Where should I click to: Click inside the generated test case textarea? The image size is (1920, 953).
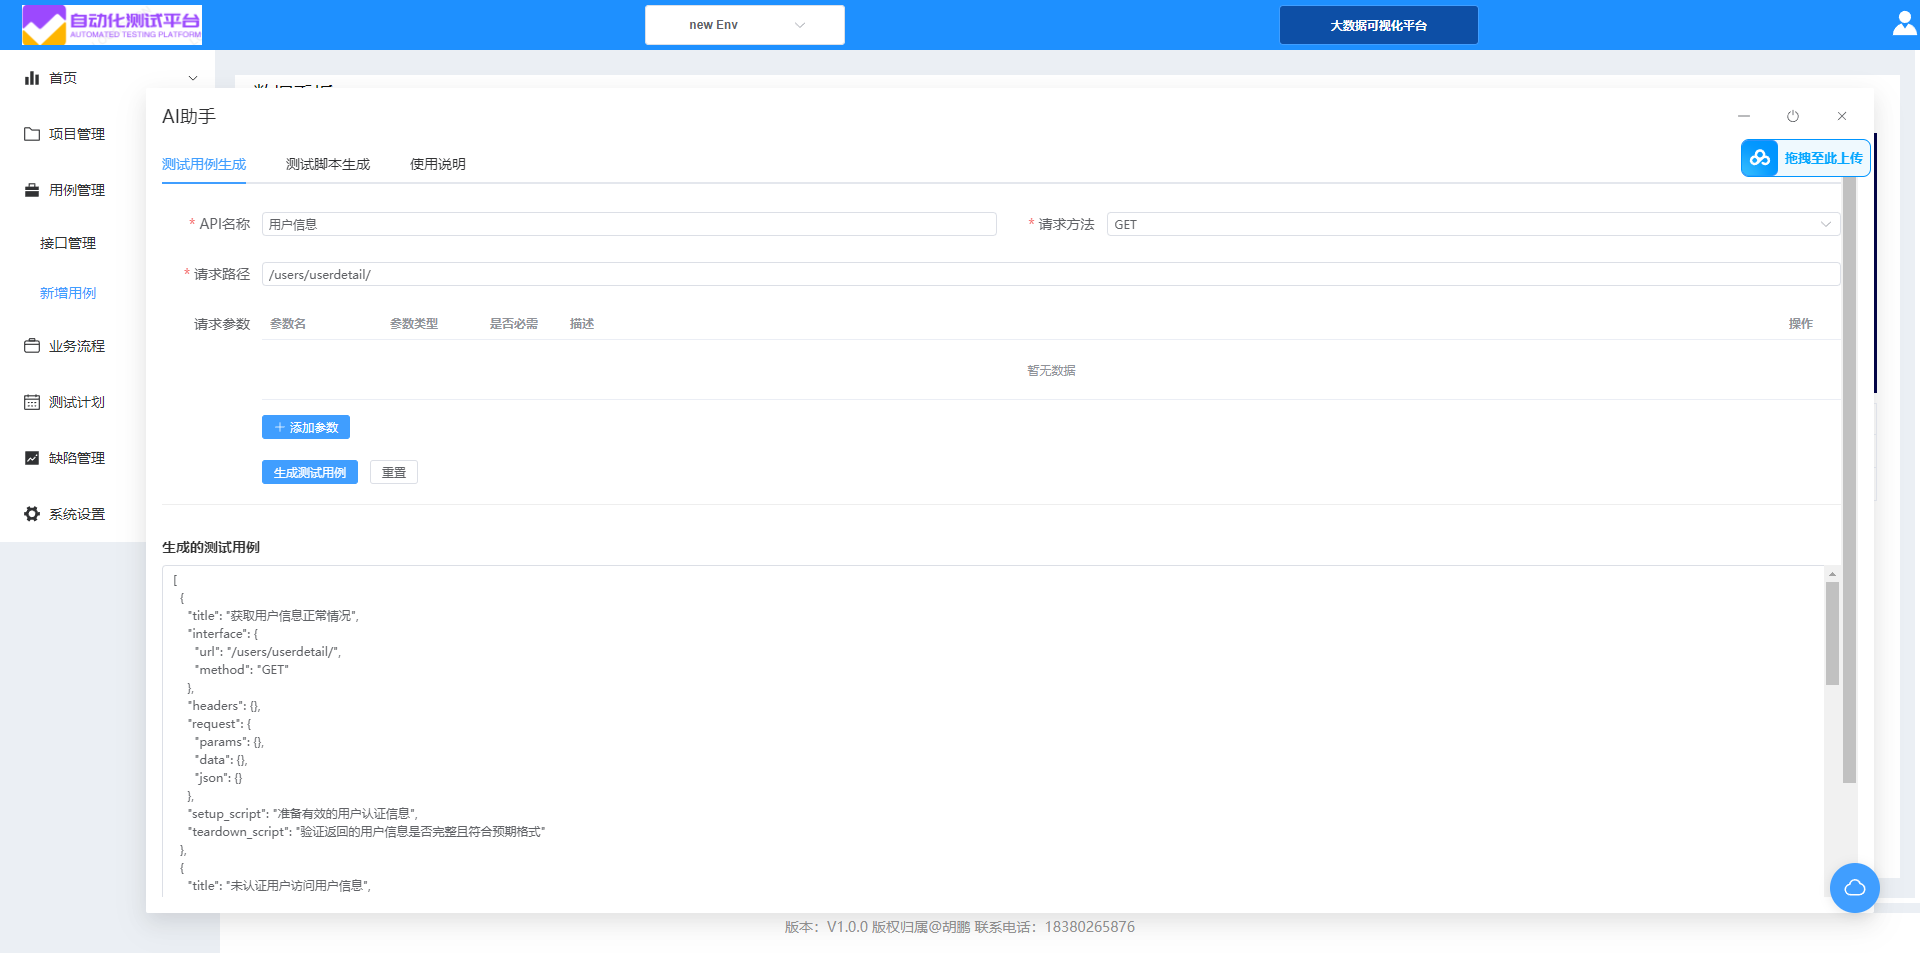[x=993, y=730]
